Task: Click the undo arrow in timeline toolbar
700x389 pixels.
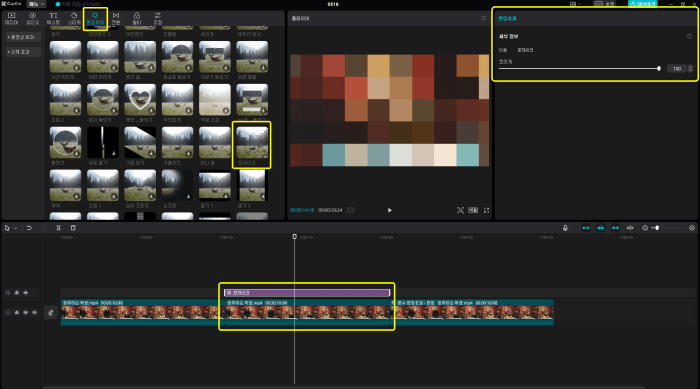Action: click(29, 228)
